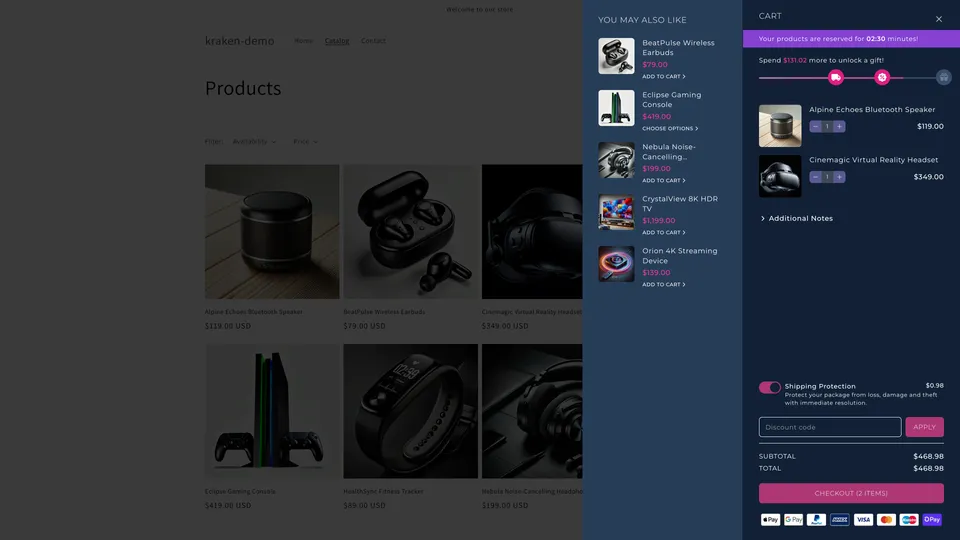Image resolution: width=960 pixels, height=540 pixels.
Task: Increase Alpine Echoes Bluetooth Speaker quantity
Action: pyautogui.click(x=839, y=127)
